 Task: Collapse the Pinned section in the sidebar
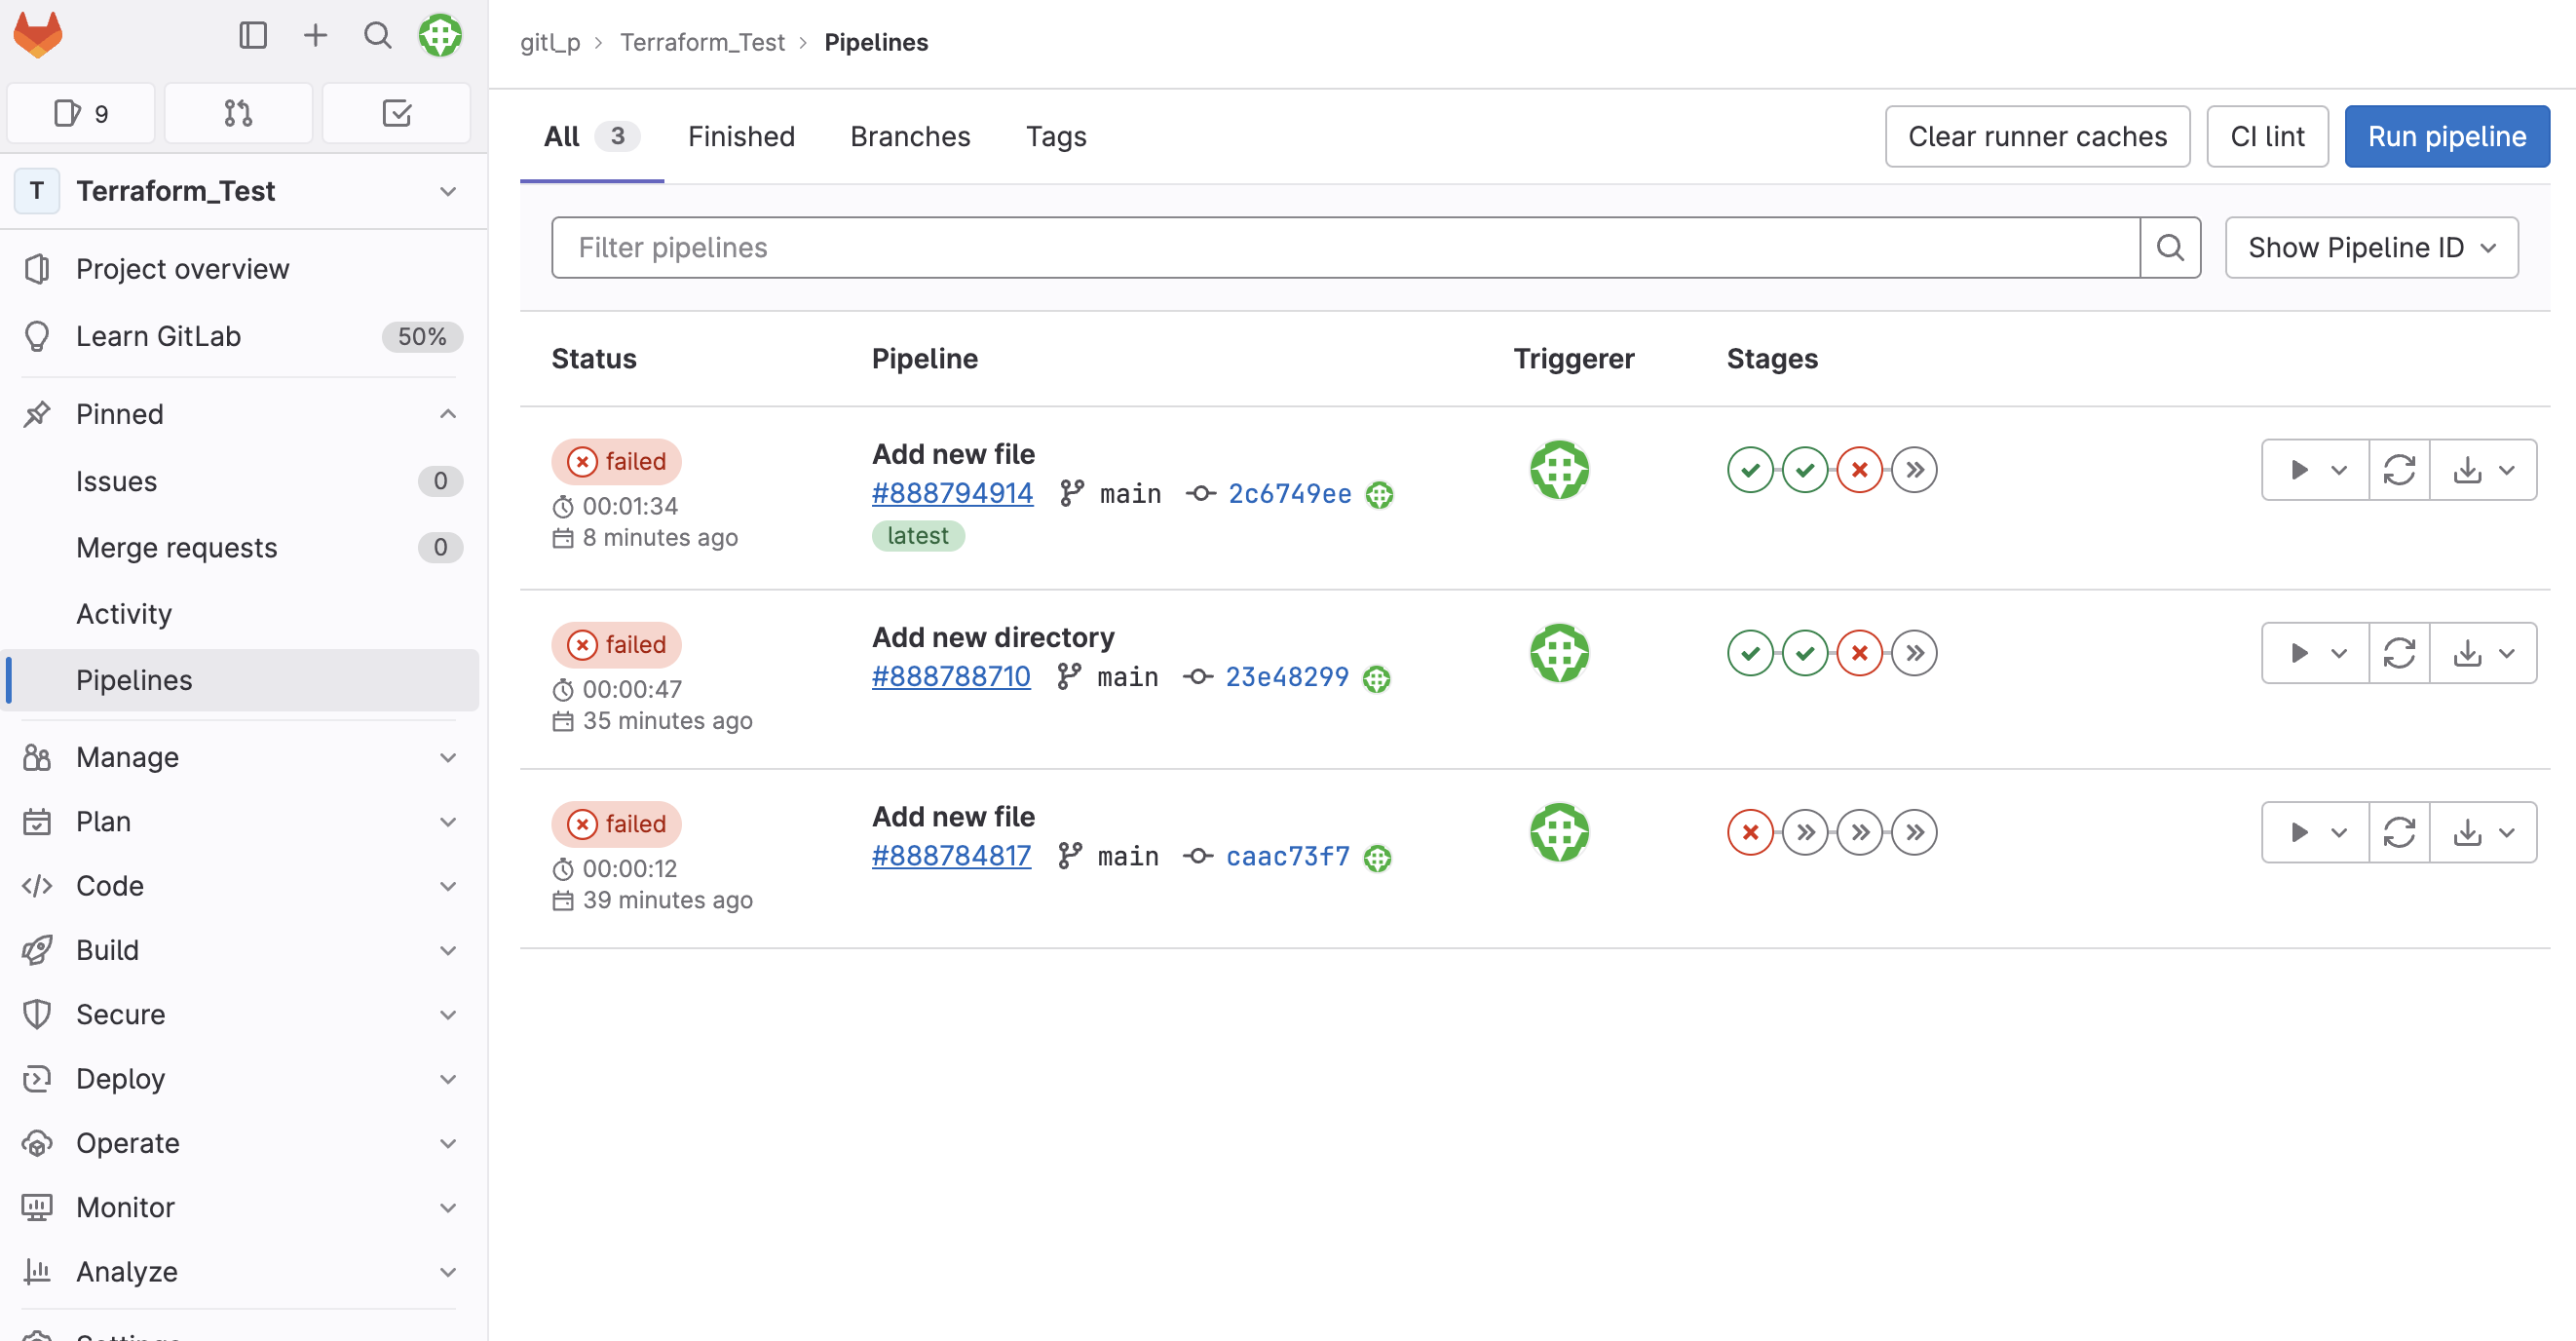click(448, 413)
